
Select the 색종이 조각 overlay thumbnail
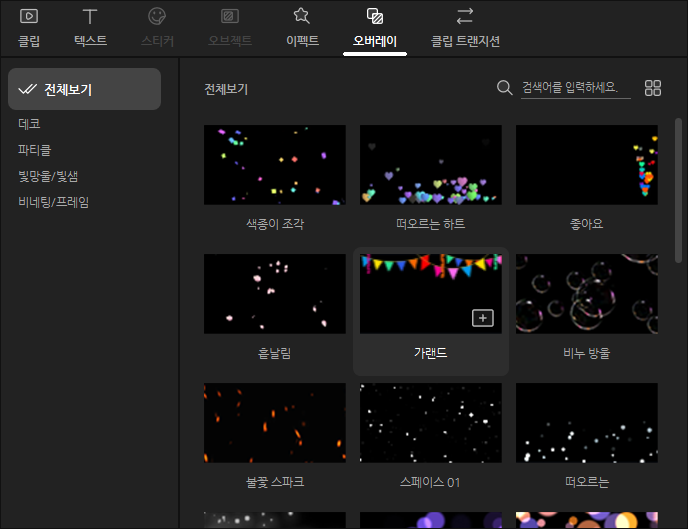(x=274, y=165)
